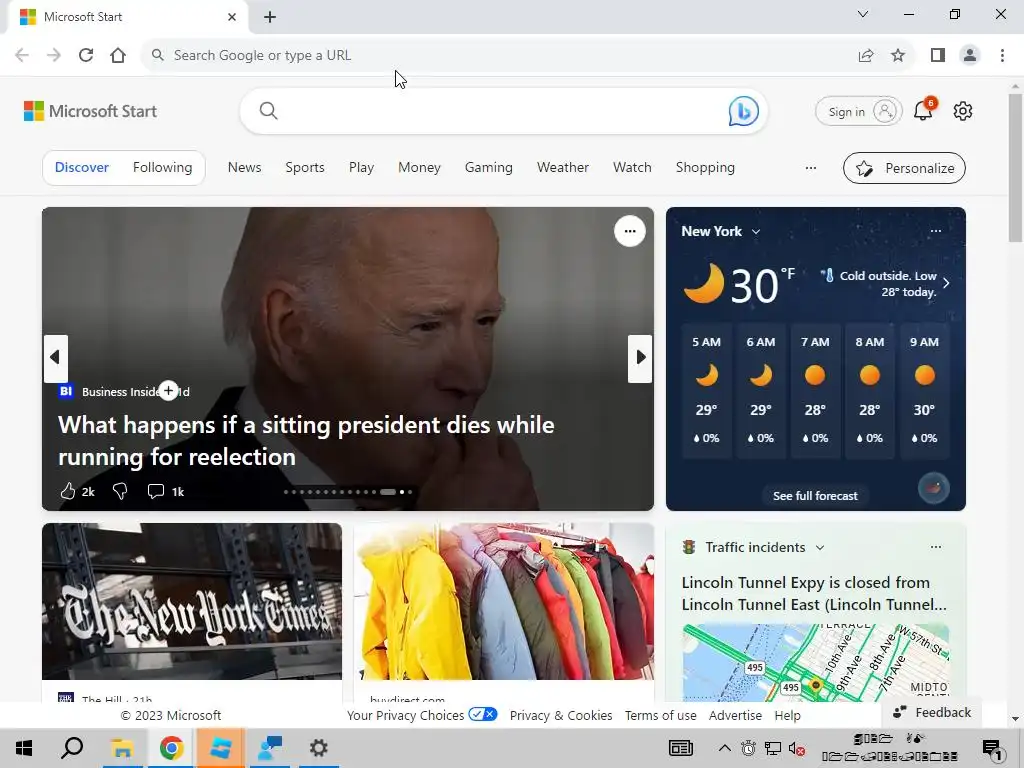This screenshot has height=768, width=1024.
Task: Open options on the headline story card
Action: [630, 231]
